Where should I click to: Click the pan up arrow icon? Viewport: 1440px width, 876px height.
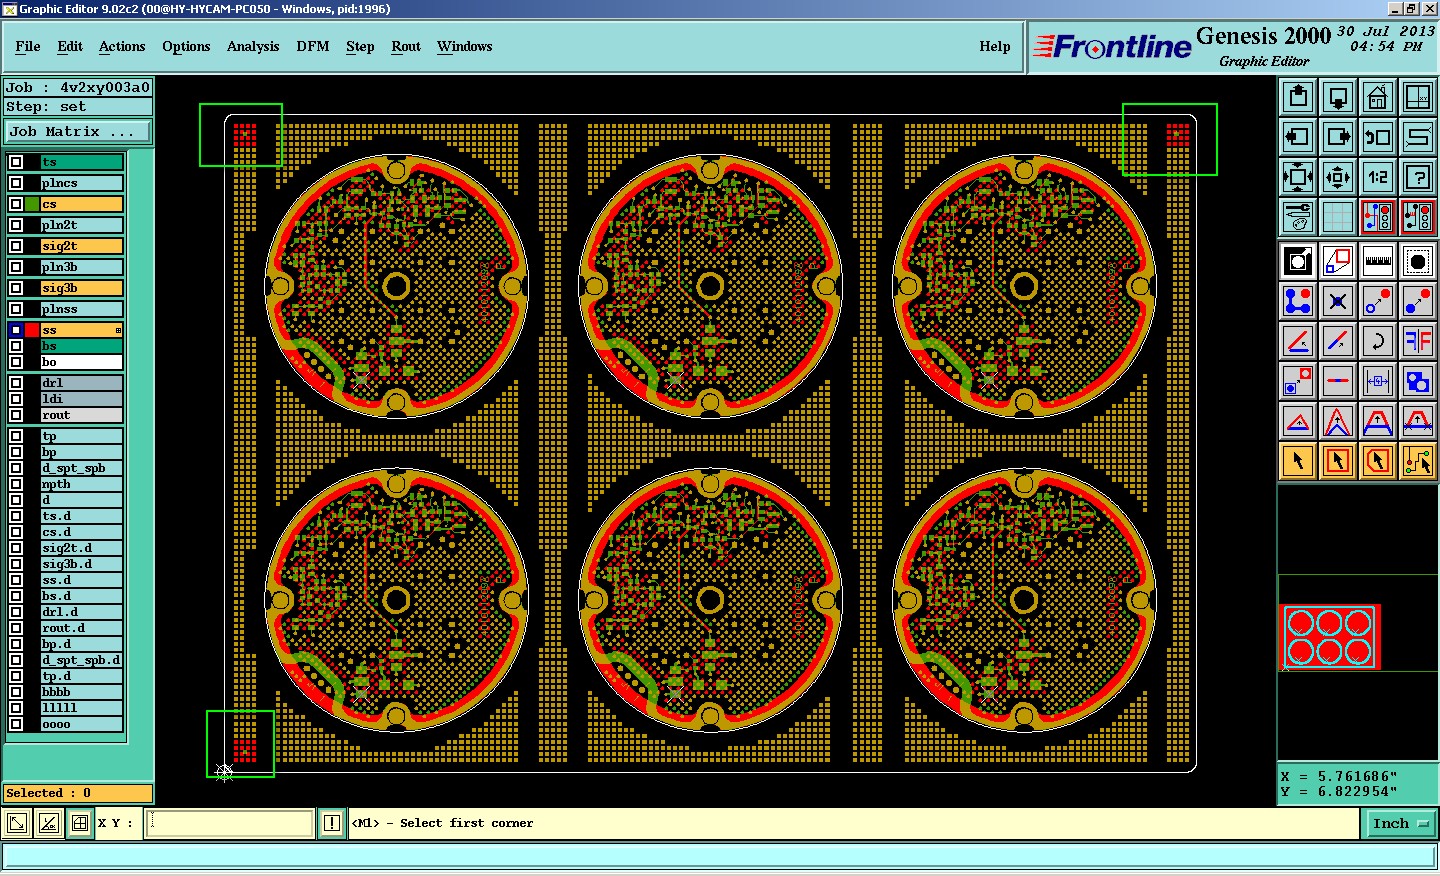(x=1297, y=97)
